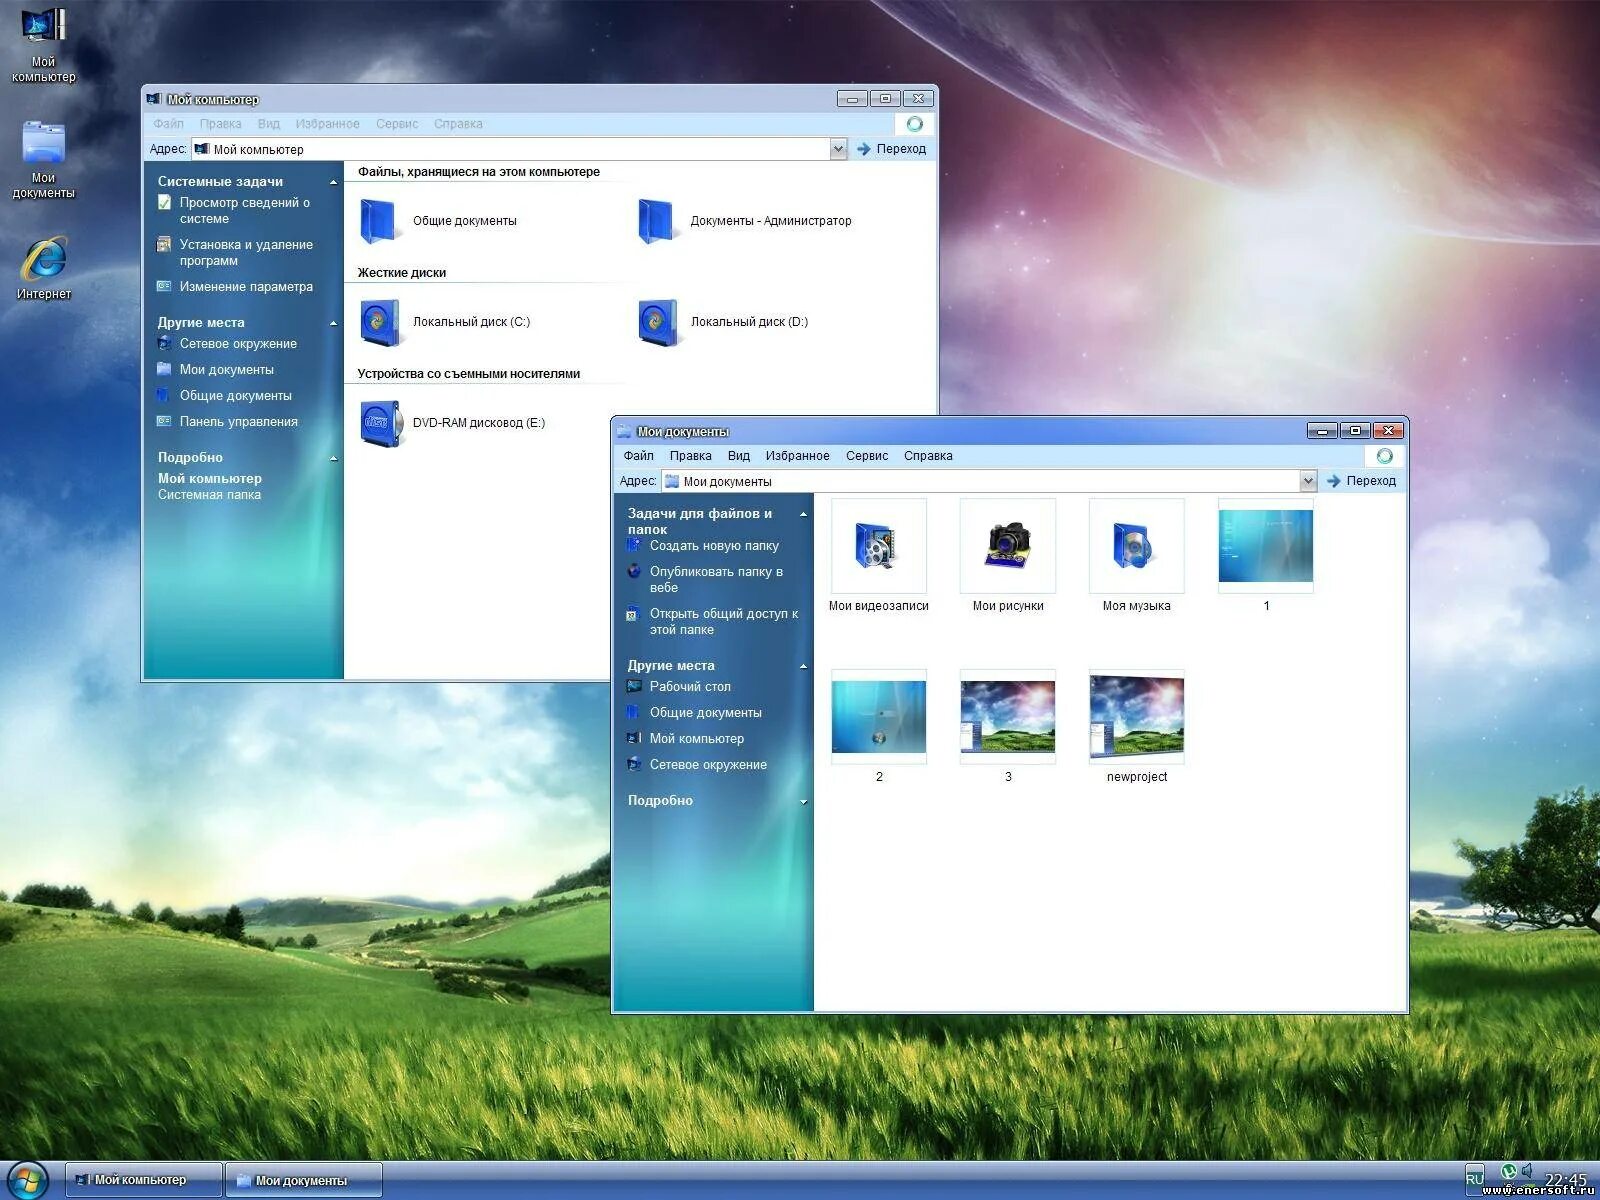Screen dimensions: 1600x1200
Task: Collapse Другие места in Мой компьютер window
Action: 333,323
